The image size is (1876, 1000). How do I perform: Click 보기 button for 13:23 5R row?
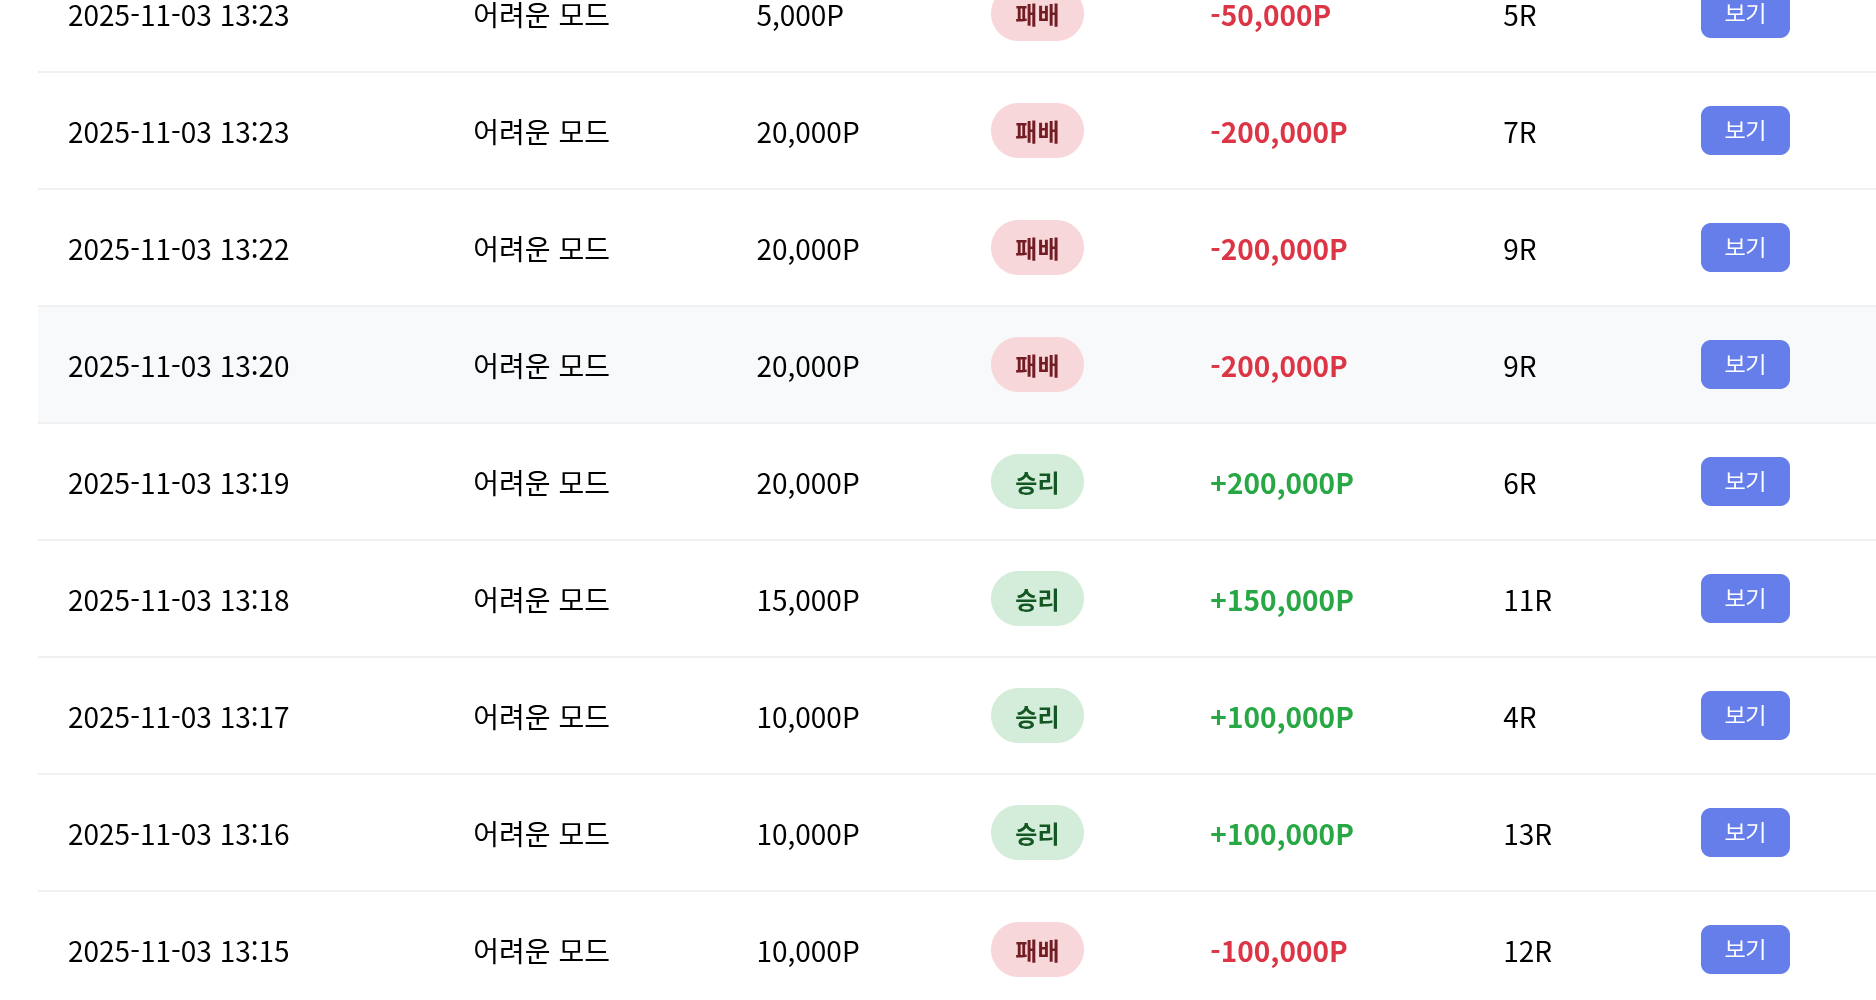(1744, 16)
